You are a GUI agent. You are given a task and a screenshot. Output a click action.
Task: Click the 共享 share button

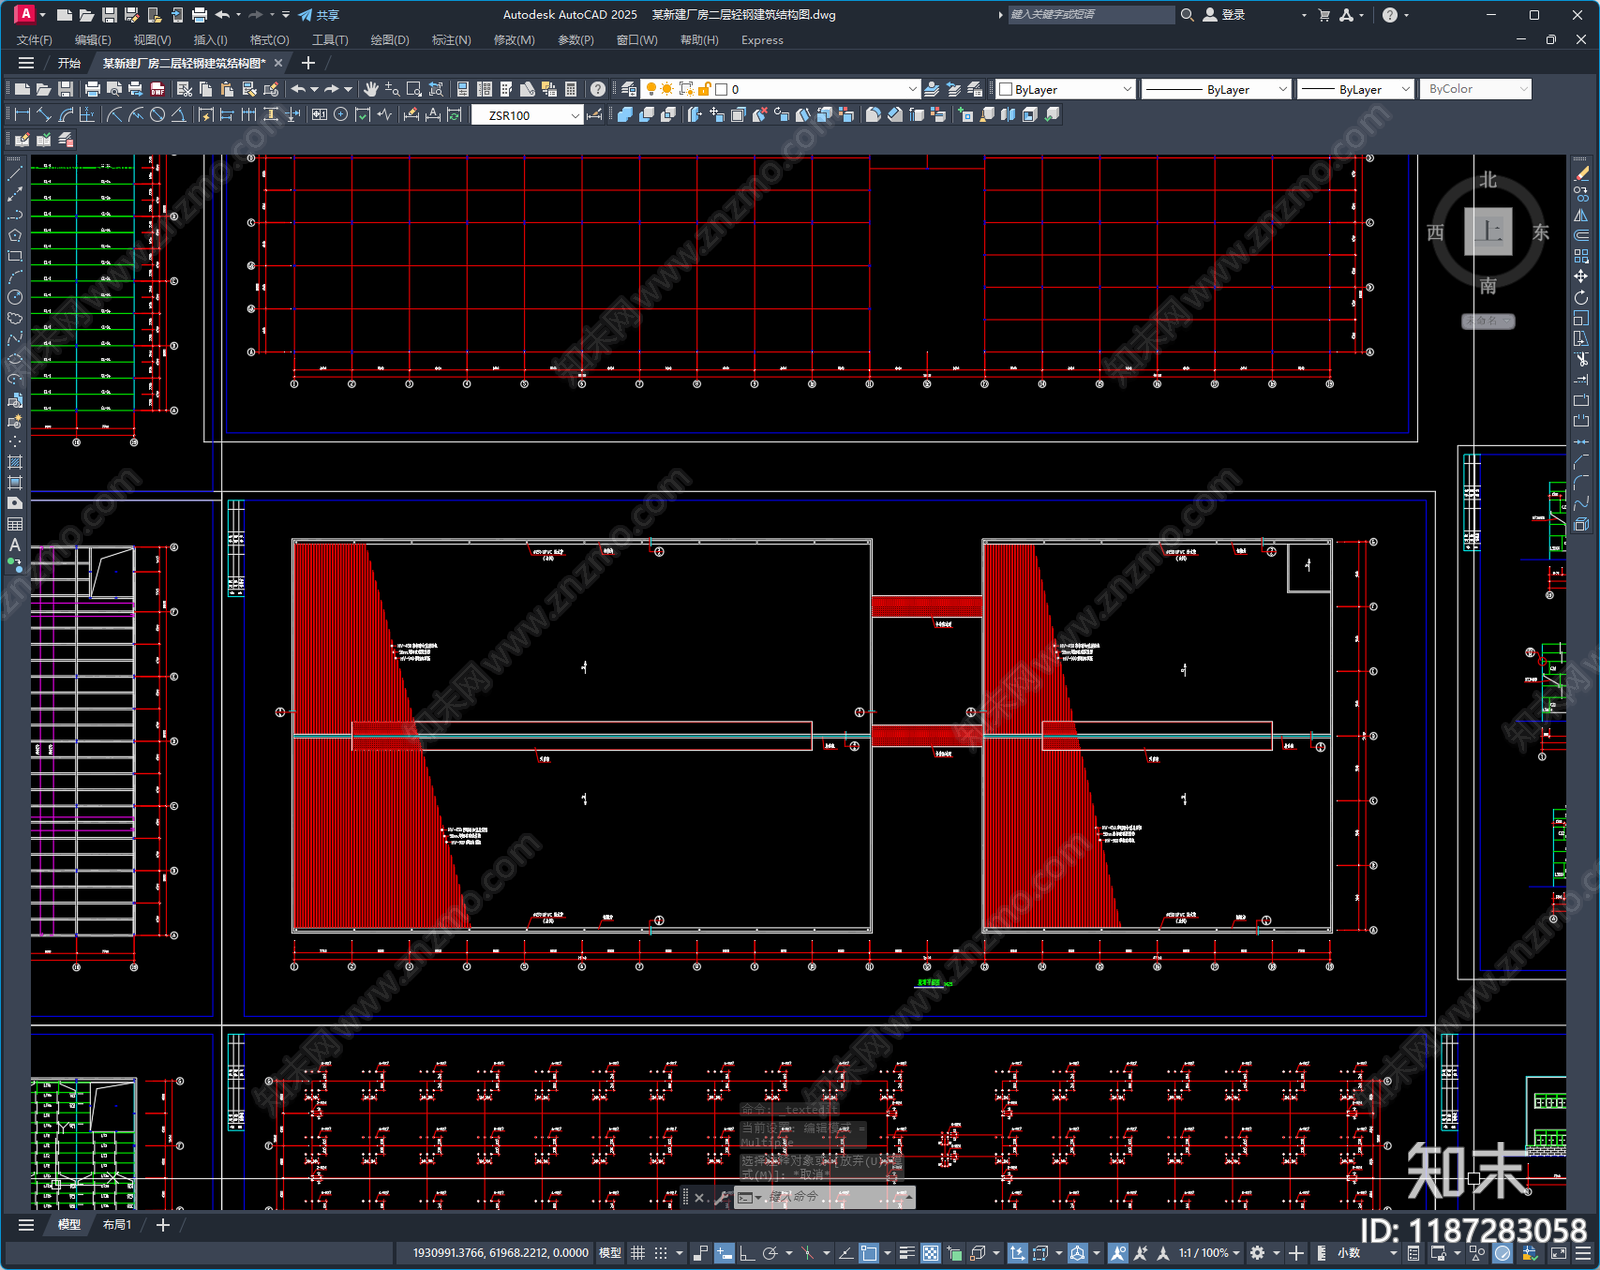(x=319, y=15)
